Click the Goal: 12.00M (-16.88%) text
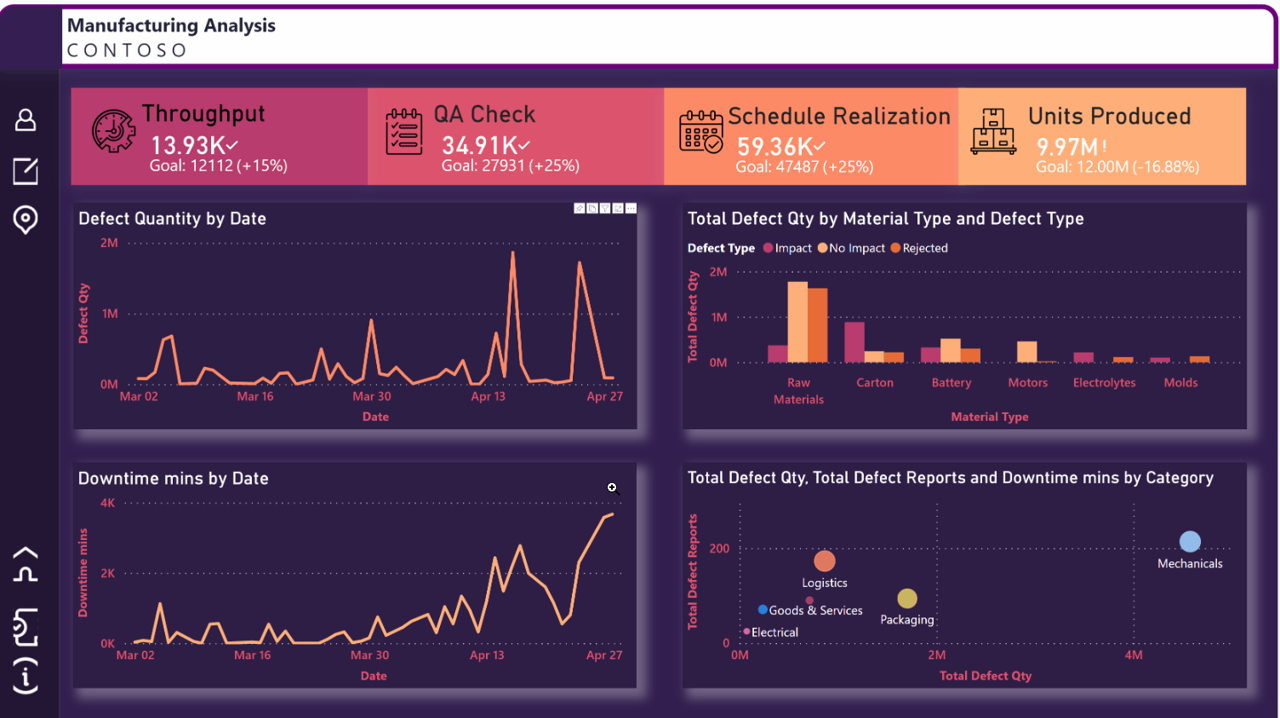Image resolution: width=1280 pixels, height=718 pixels. pyautogui.click(x=1117, y=167)
